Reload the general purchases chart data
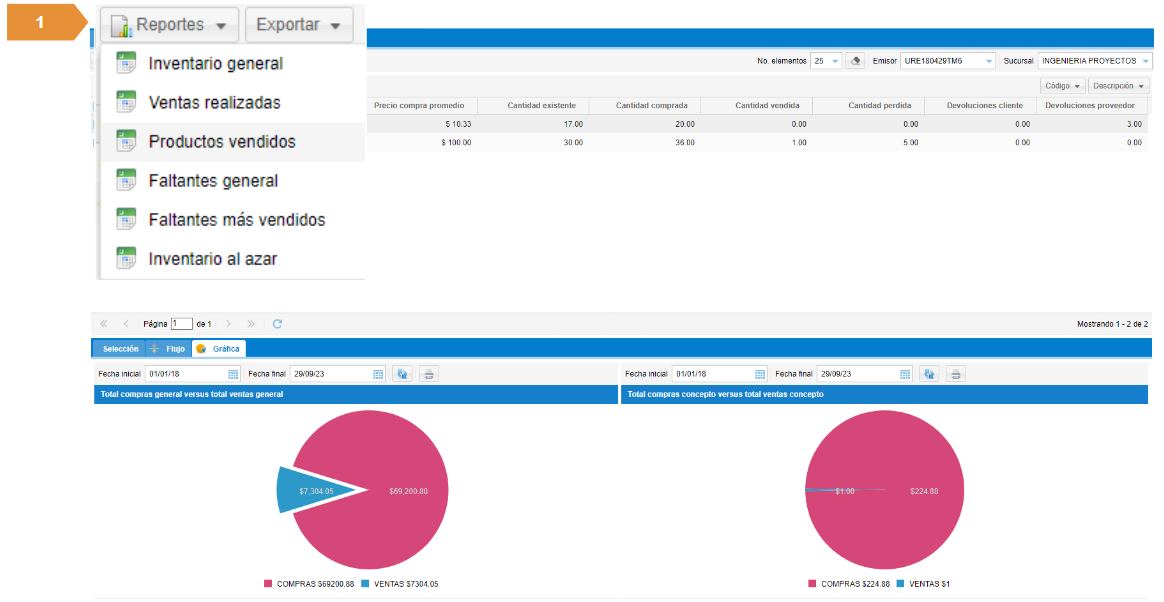This screenshot has height=602, width=1164. pyautogui.click(x=402, y=374)
